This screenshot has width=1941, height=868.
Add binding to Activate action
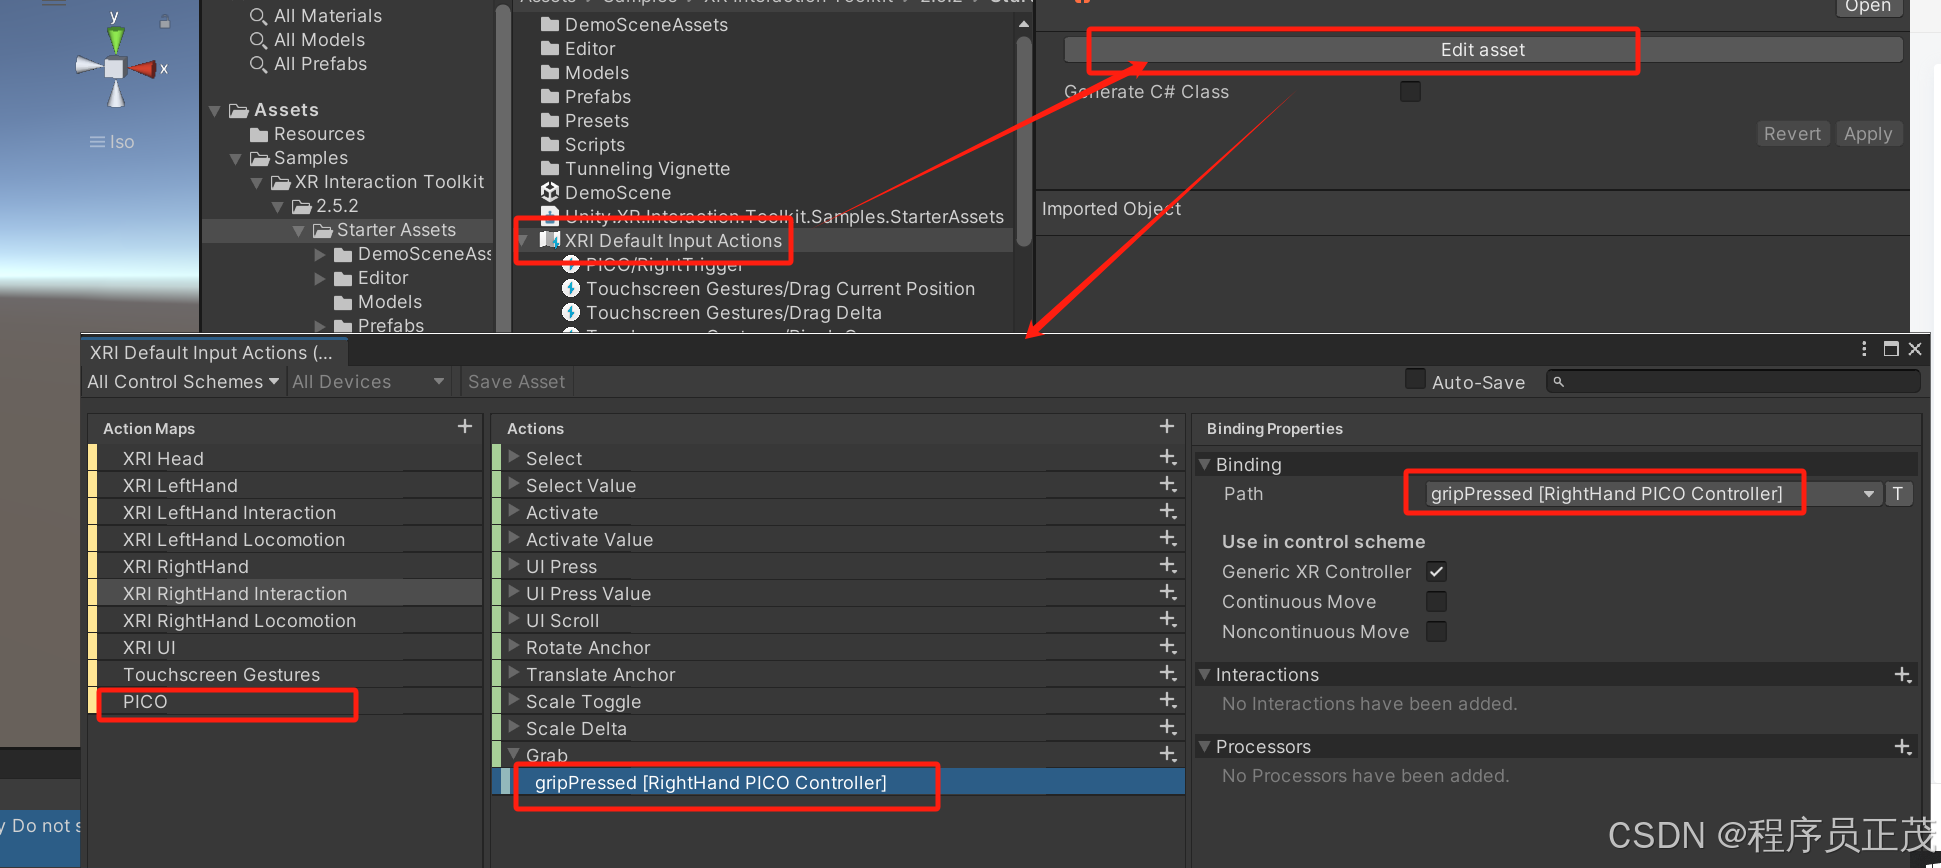point(1168,512)
